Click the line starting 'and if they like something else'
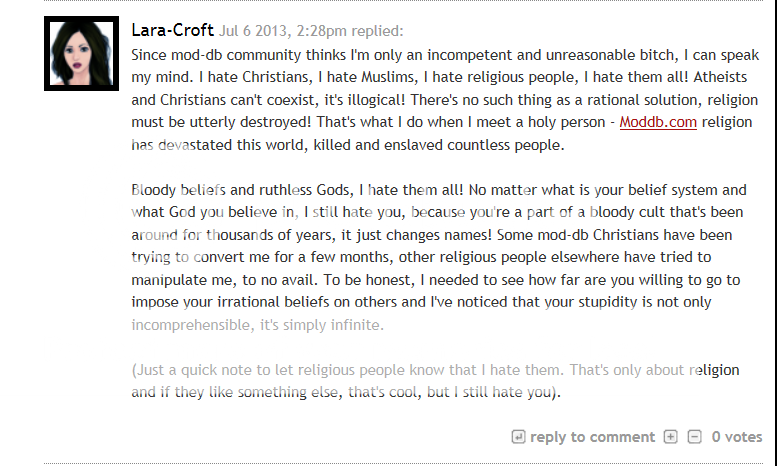This screenshot has height=466, width=777. [x=346, y=392]
